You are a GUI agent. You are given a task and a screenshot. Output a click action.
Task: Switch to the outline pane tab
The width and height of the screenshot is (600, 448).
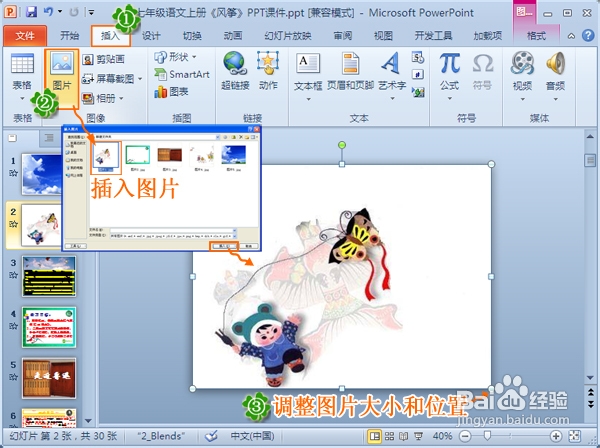tap(49, 138)
